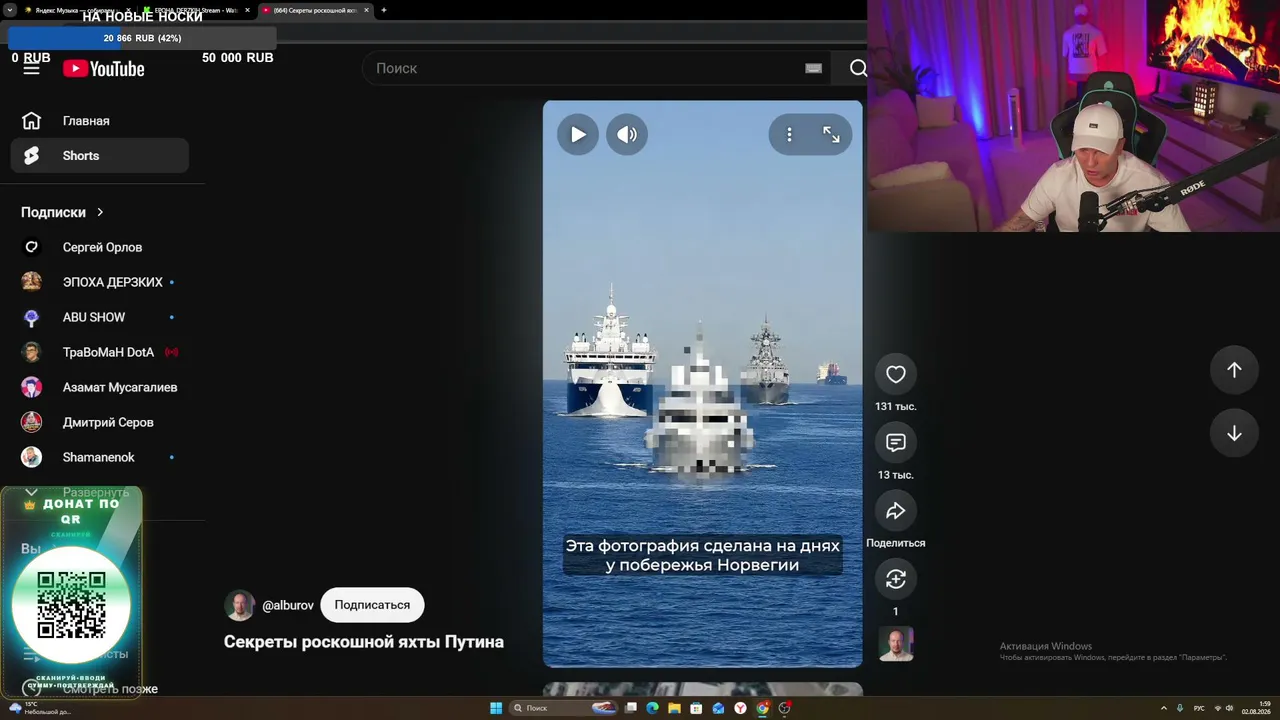This screenshot has height=720, width=1280.
Task: Open the weather widget on the taskbar
Action: tap(40, 708)
